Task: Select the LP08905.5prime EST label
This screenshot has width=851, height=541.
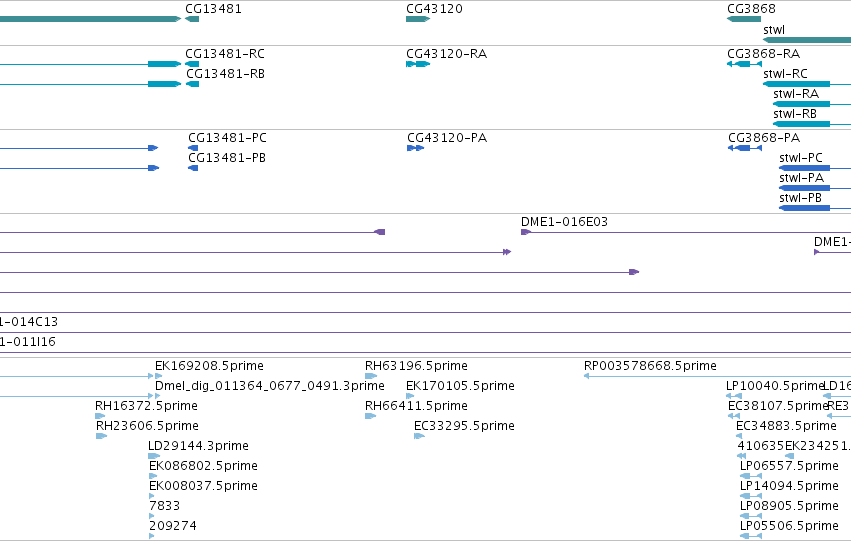Action: pyautogui.click(x=789, y=506)
